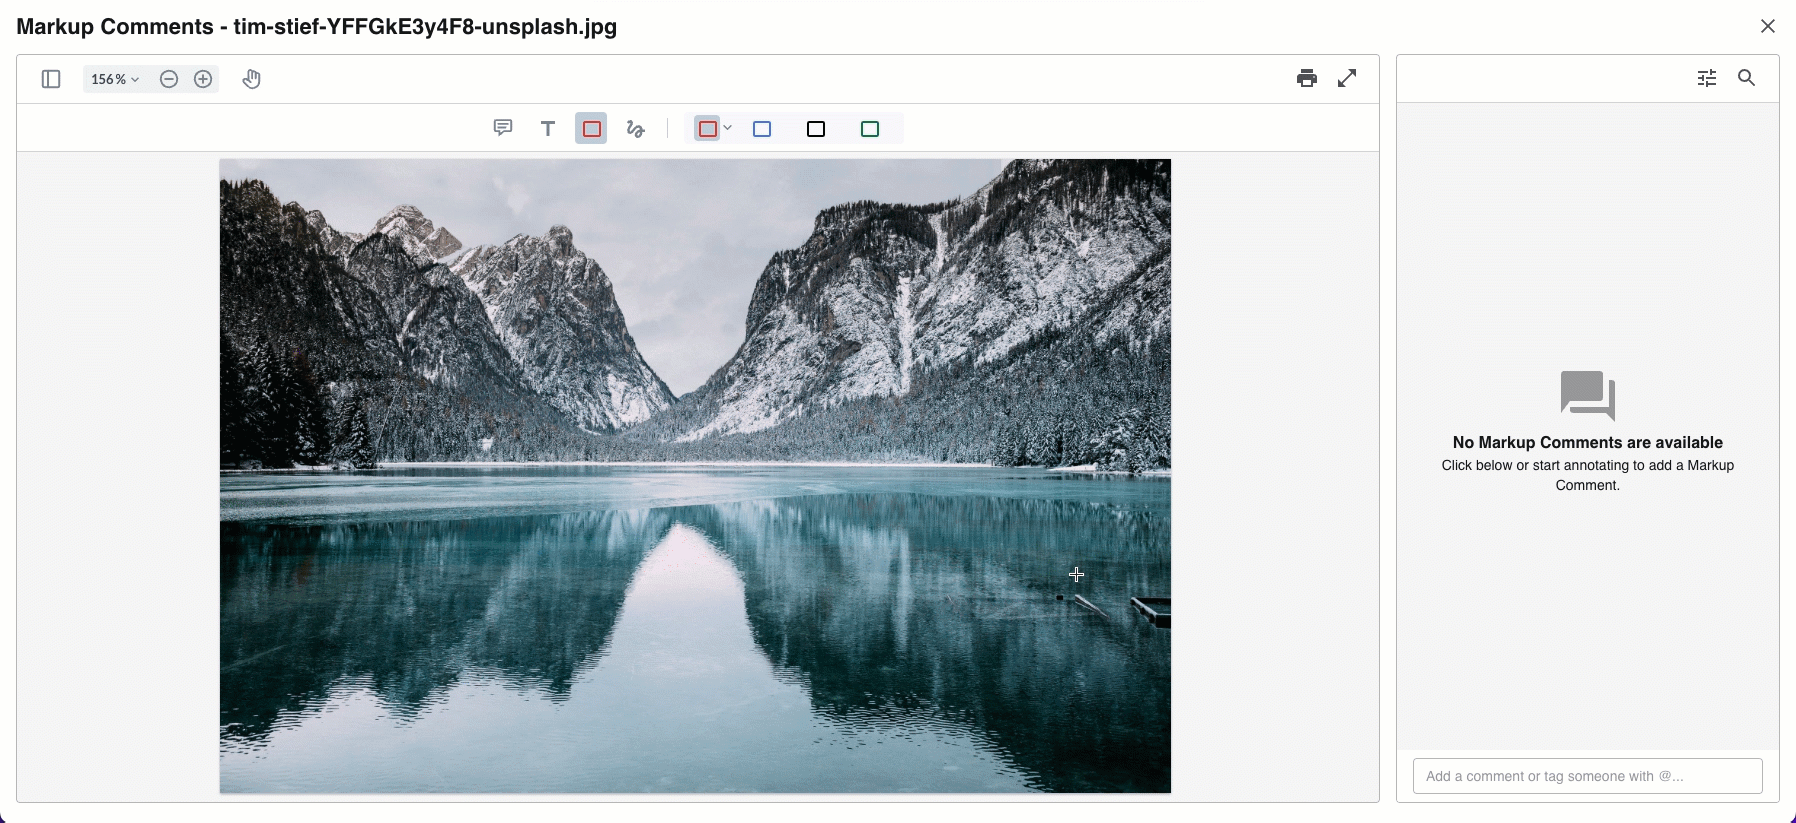Viewport: 1796px width, 823px height.
Task: Toggle the left sidebar panel
Action: tap(51, 79)
